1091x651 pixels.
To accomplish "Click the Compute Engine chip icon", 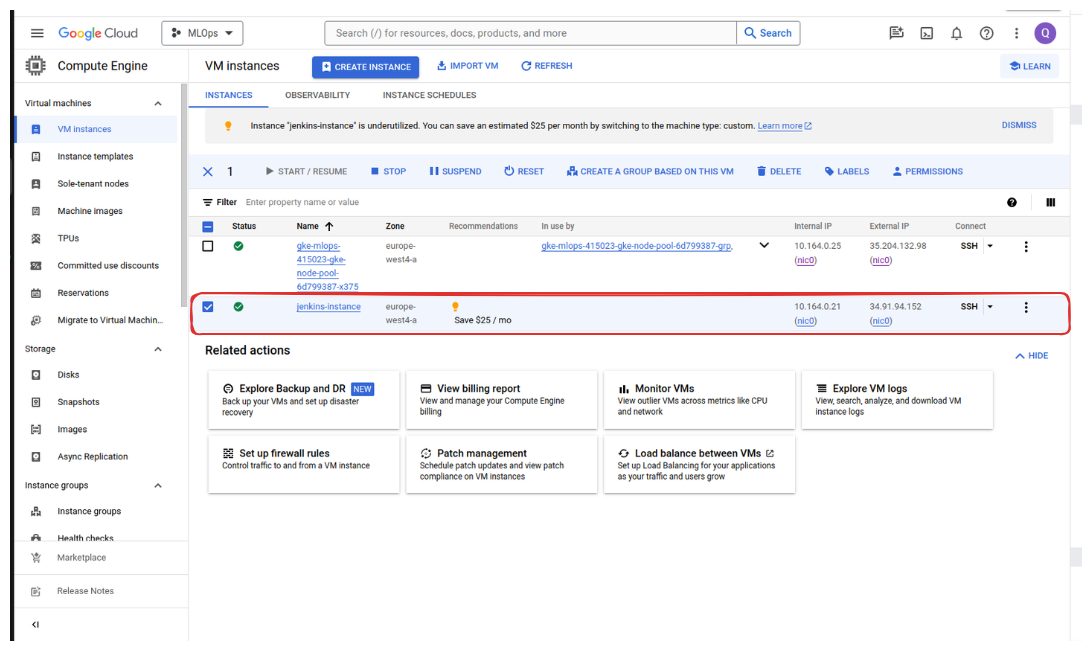I will point(35,65).
